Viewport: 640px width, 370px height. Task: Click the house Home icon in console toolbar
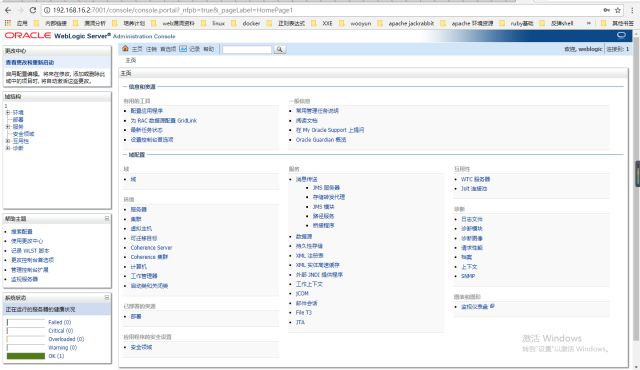[126, 49]
